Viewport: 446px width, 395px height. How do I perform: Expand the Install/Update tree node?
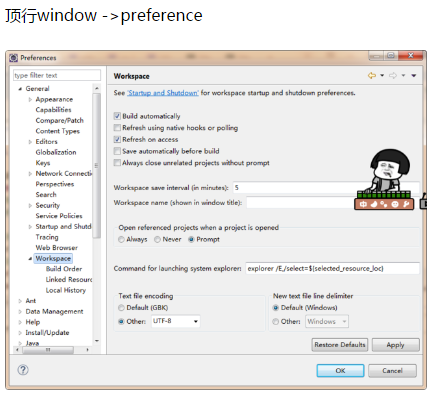pos(20,333)
